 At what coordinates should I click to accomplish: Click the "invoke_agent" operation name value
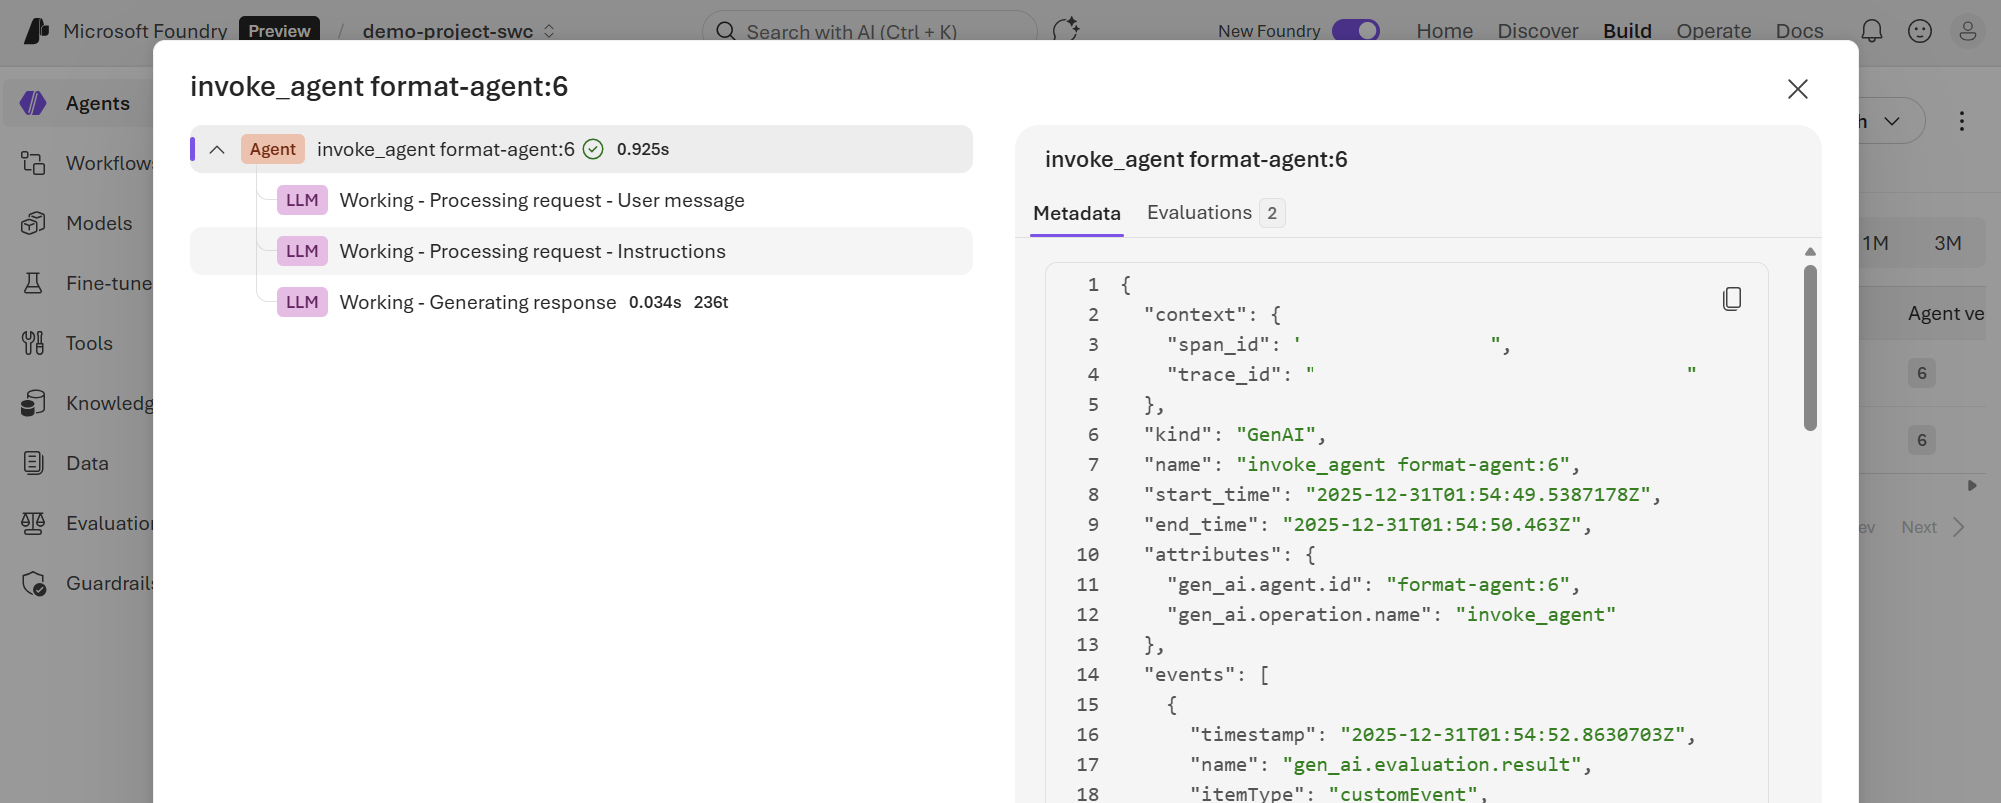(1535, 614)
